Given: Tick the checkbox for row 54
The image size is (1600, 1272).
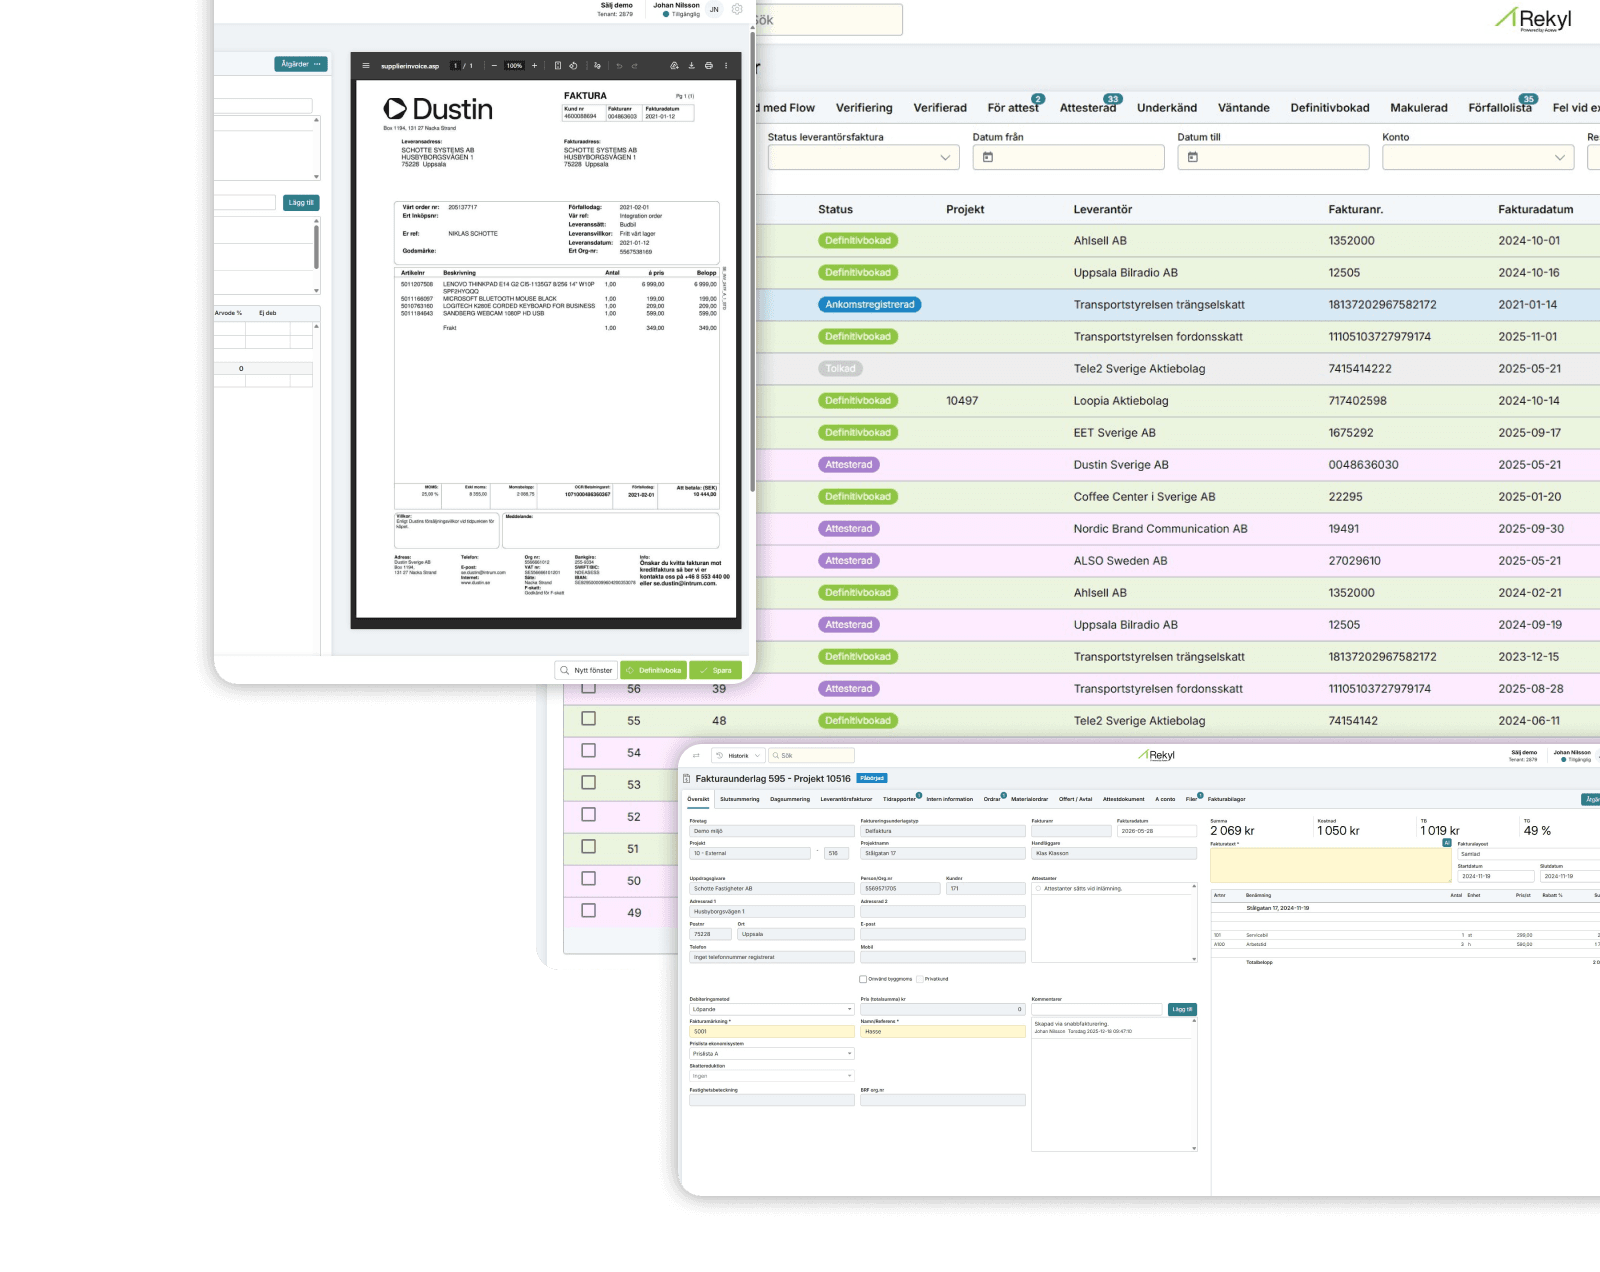Looking at the screenshot, I should [588, 751].
